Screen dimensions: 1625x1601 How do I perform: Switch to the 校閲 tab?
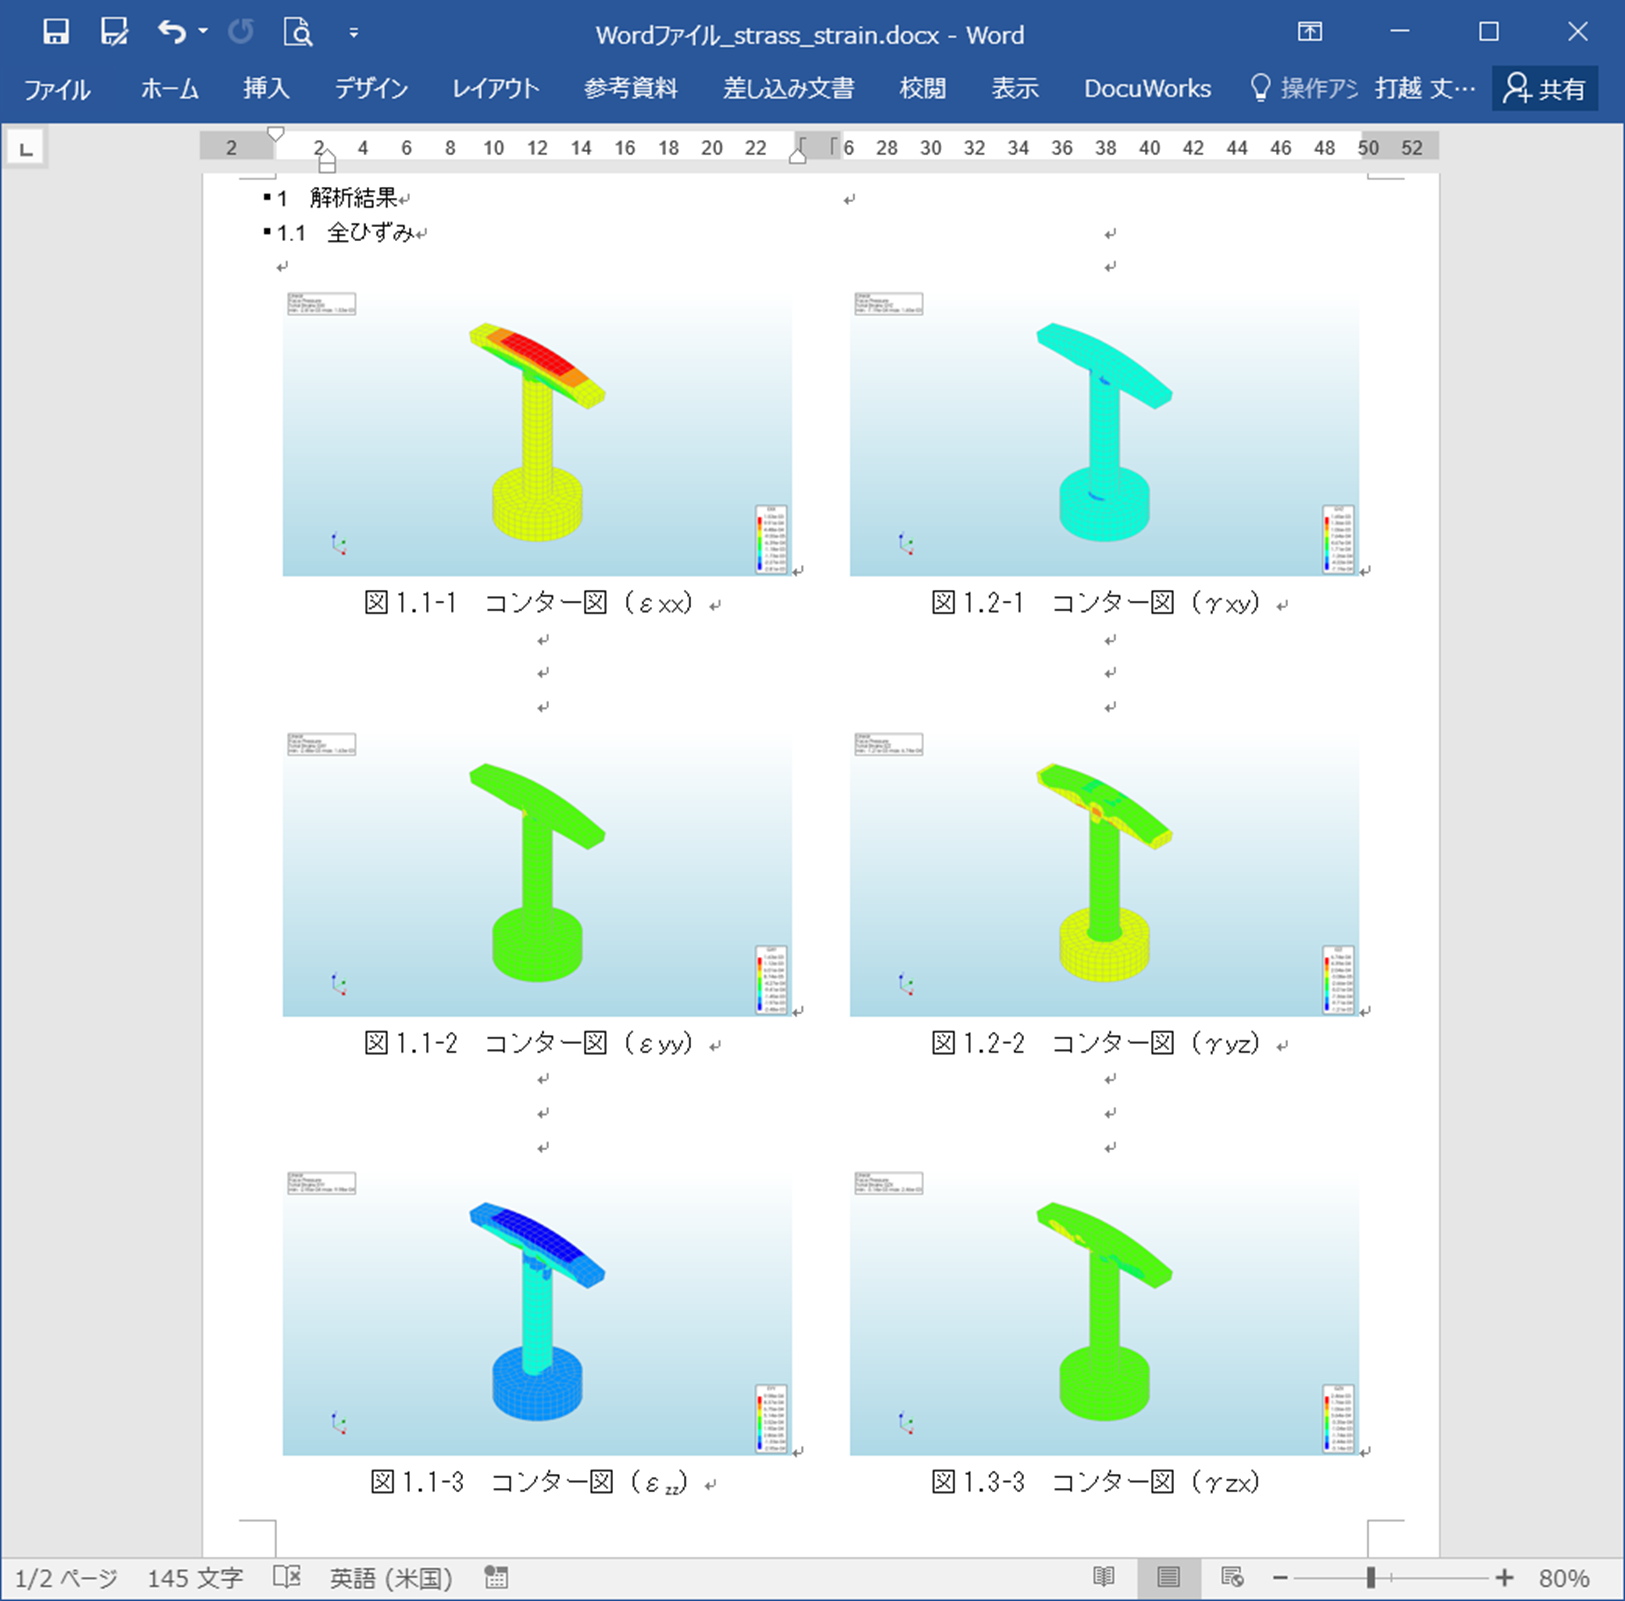tap(922, 89)
